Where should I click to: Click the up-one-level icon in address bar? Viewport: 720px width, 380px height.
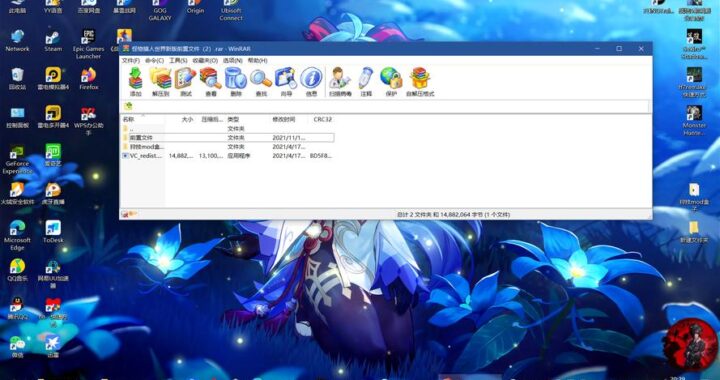128,106
